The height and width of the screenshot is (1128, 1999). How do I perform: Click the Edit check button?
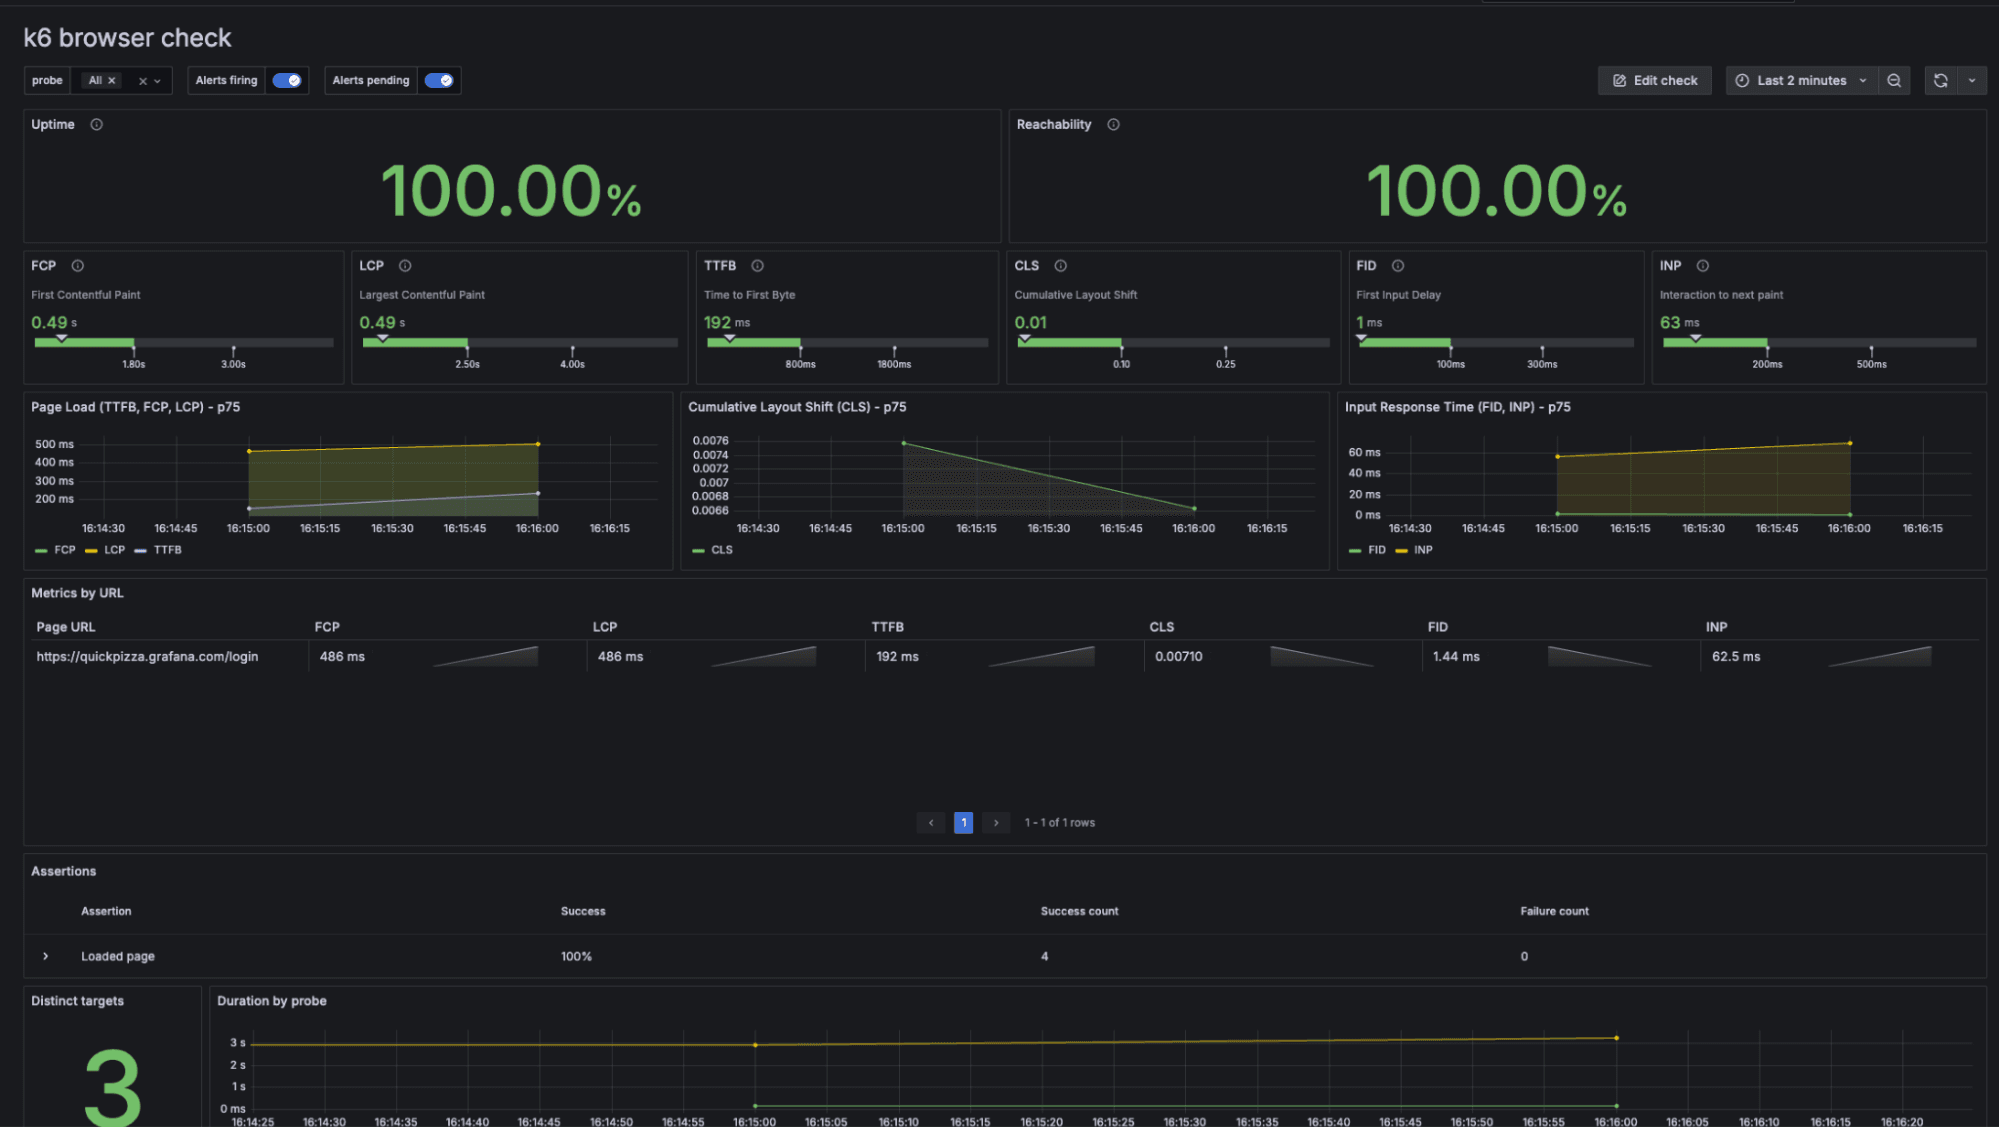[x=1654, y=80]
